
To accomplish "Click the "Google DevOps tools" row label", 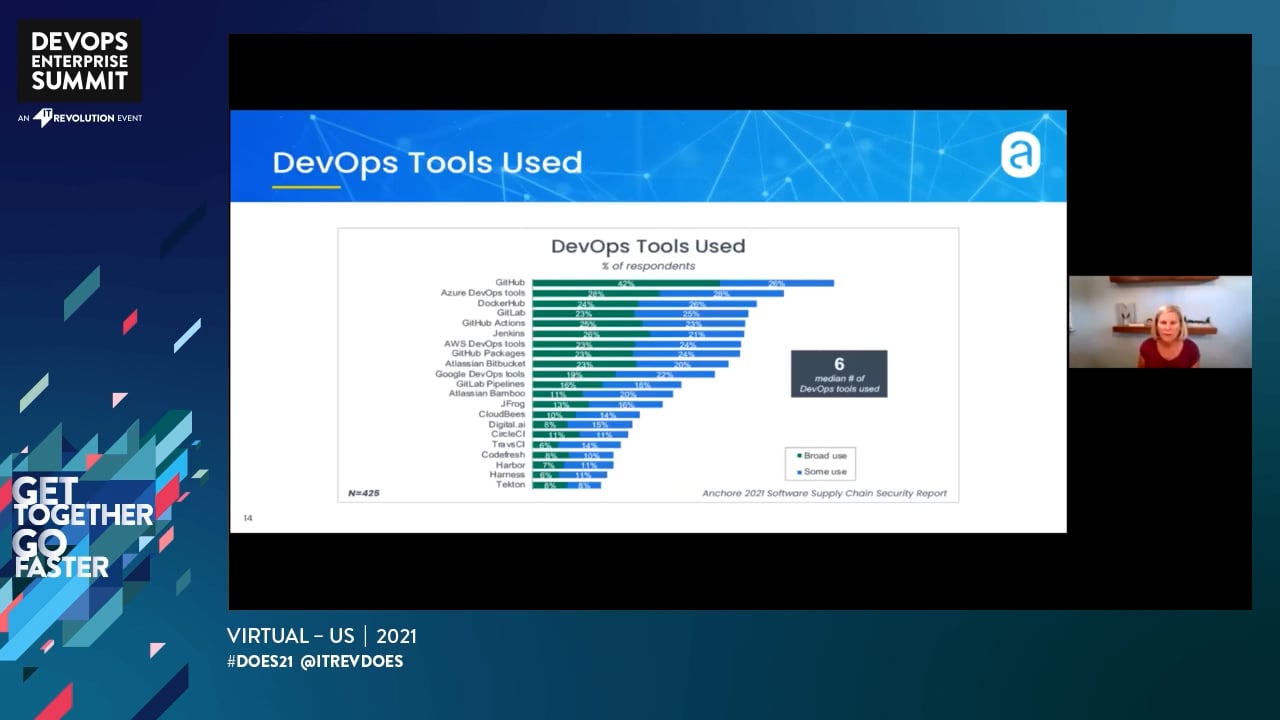I will (480, 374).
